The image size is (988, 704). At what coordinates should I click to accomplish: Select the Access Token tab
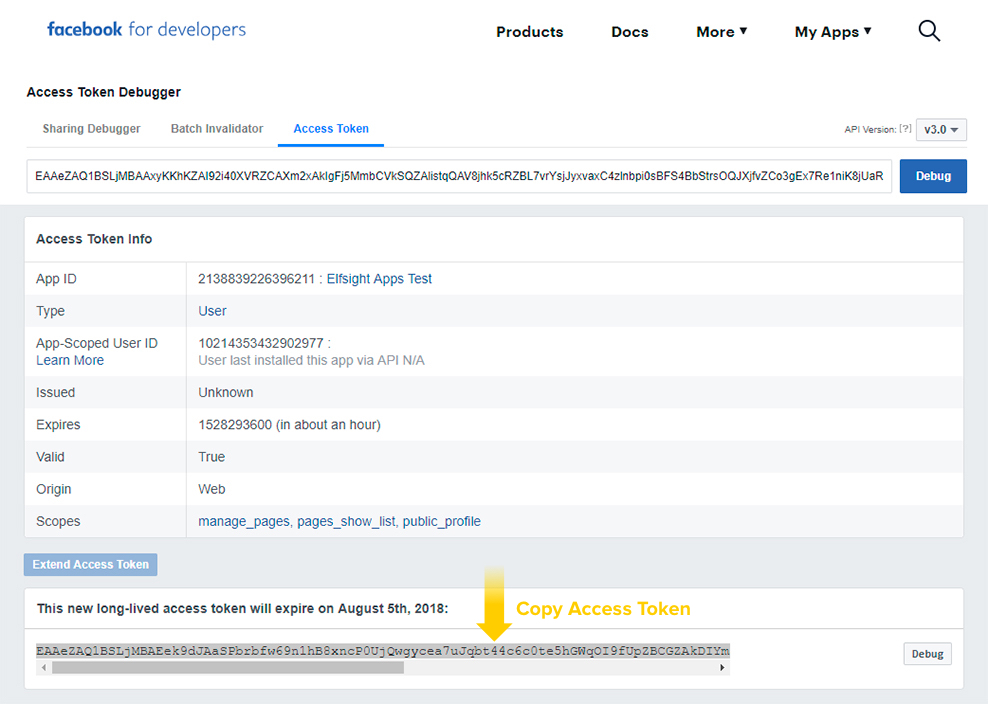[330, 128]
